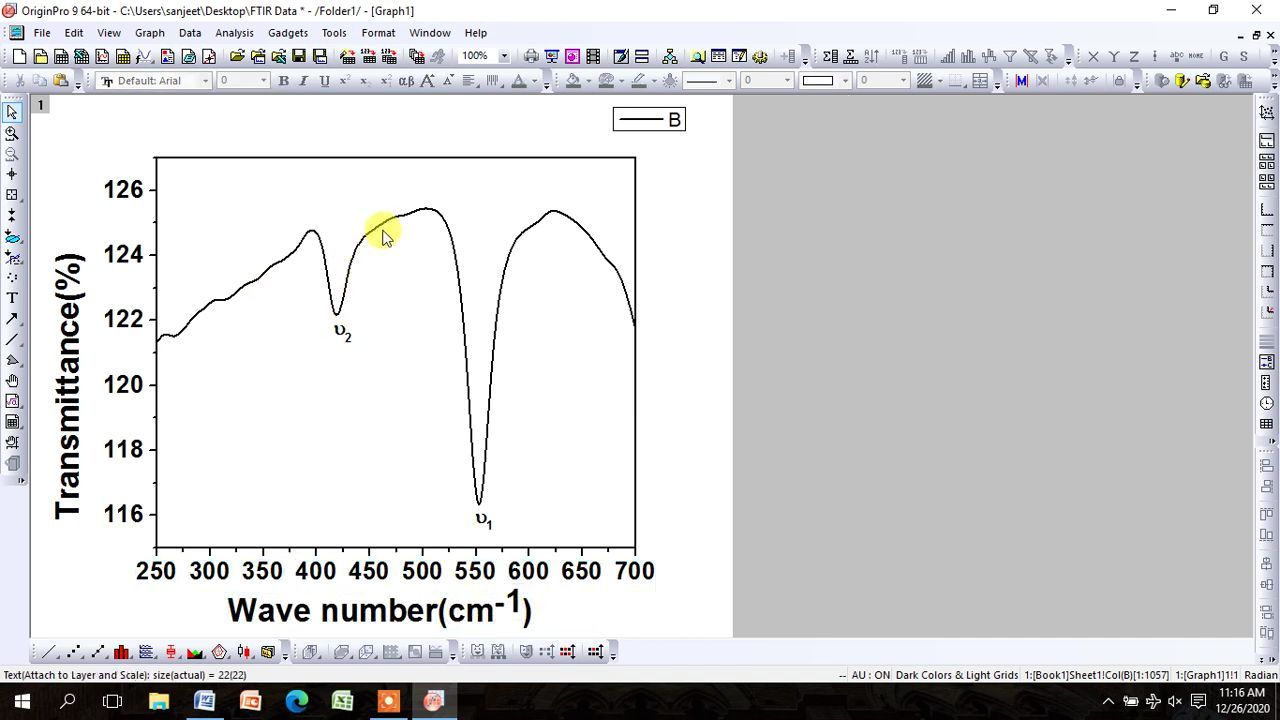Click the Increase Font Size icon
1280x720 pixels.
(427, 81)
